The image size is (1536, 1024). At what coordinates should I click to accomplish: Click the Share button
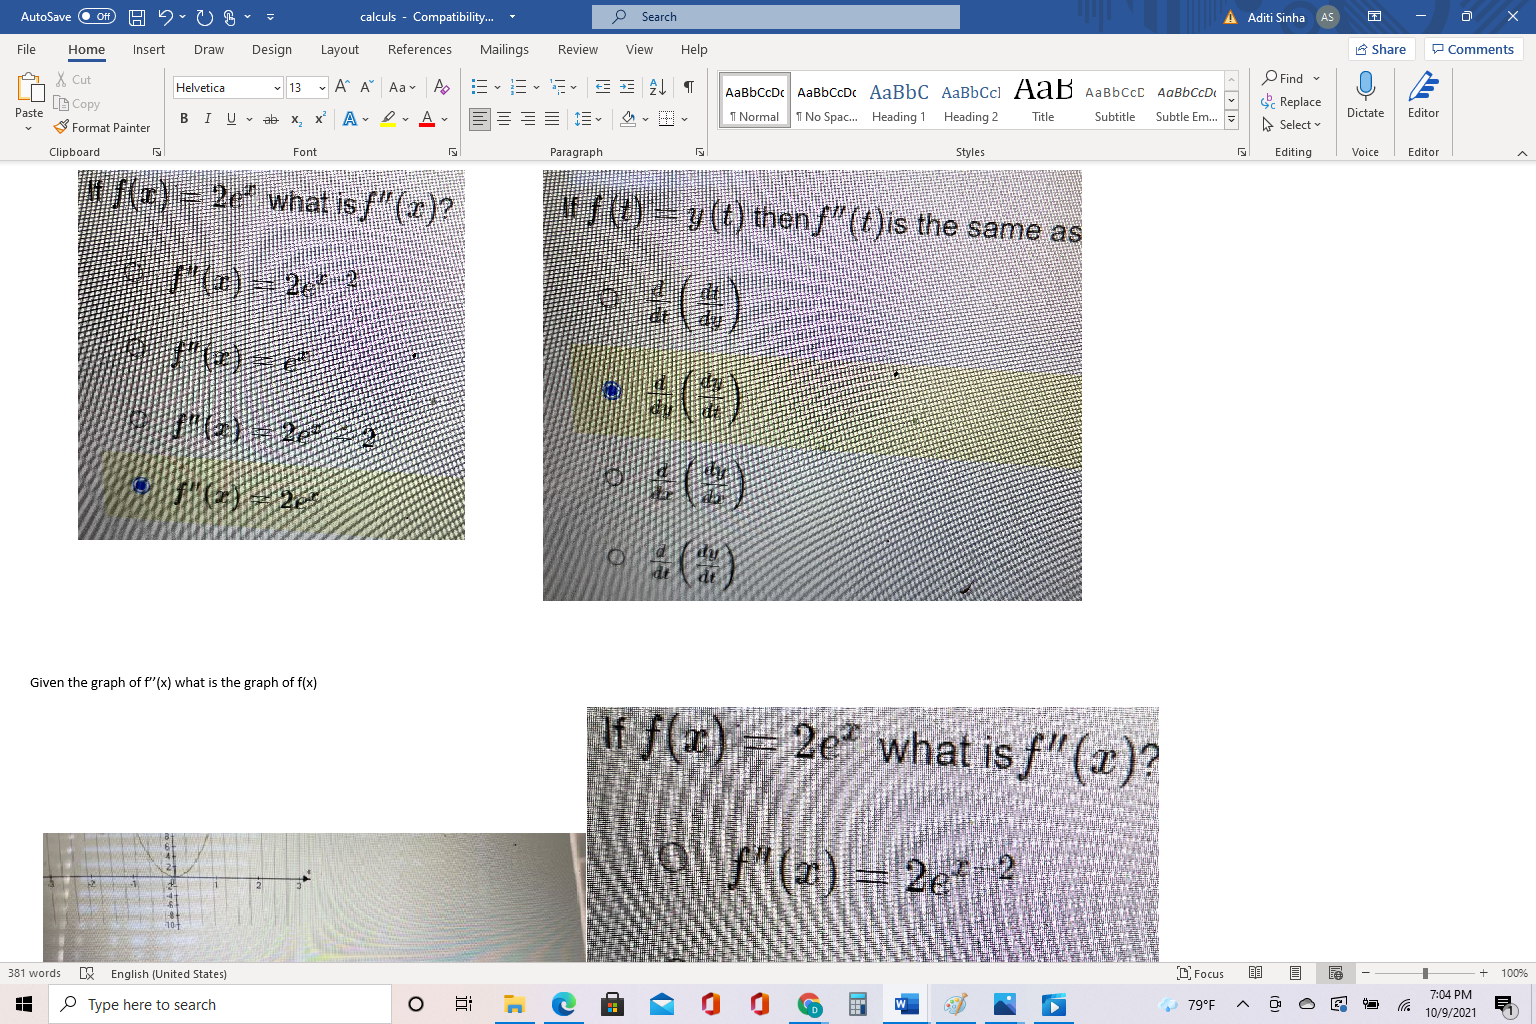pyautogui.click(x=1380, y=49)
